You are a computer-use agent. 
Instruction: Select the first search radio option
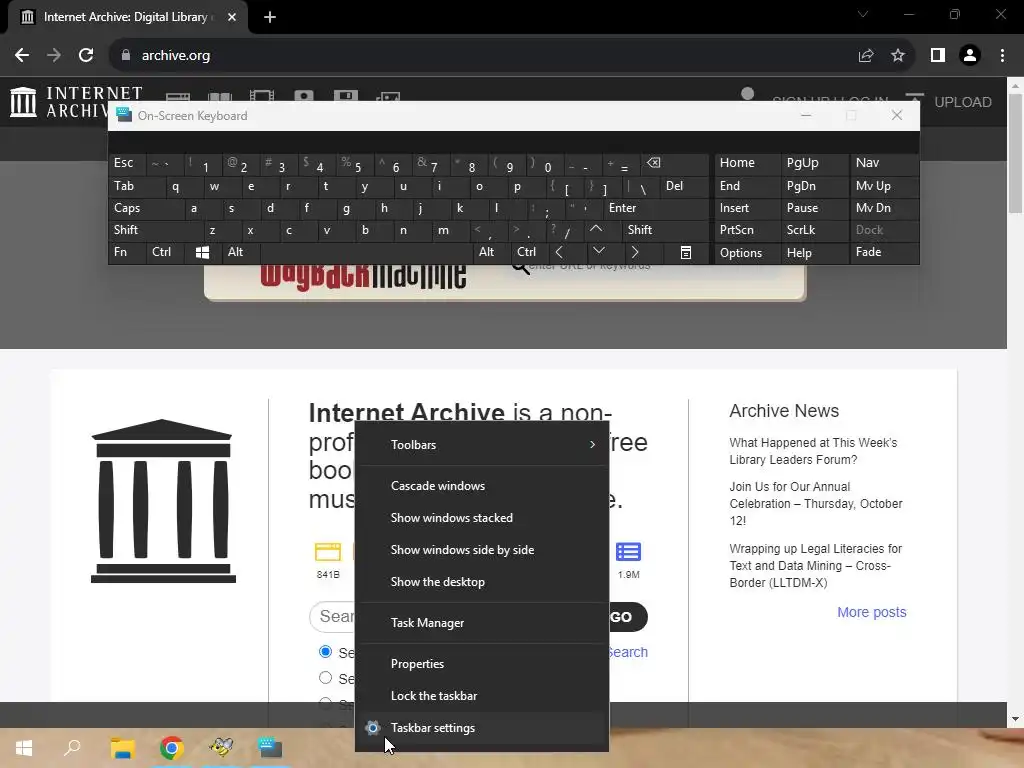pyautogui.click(x=325, y=652)
